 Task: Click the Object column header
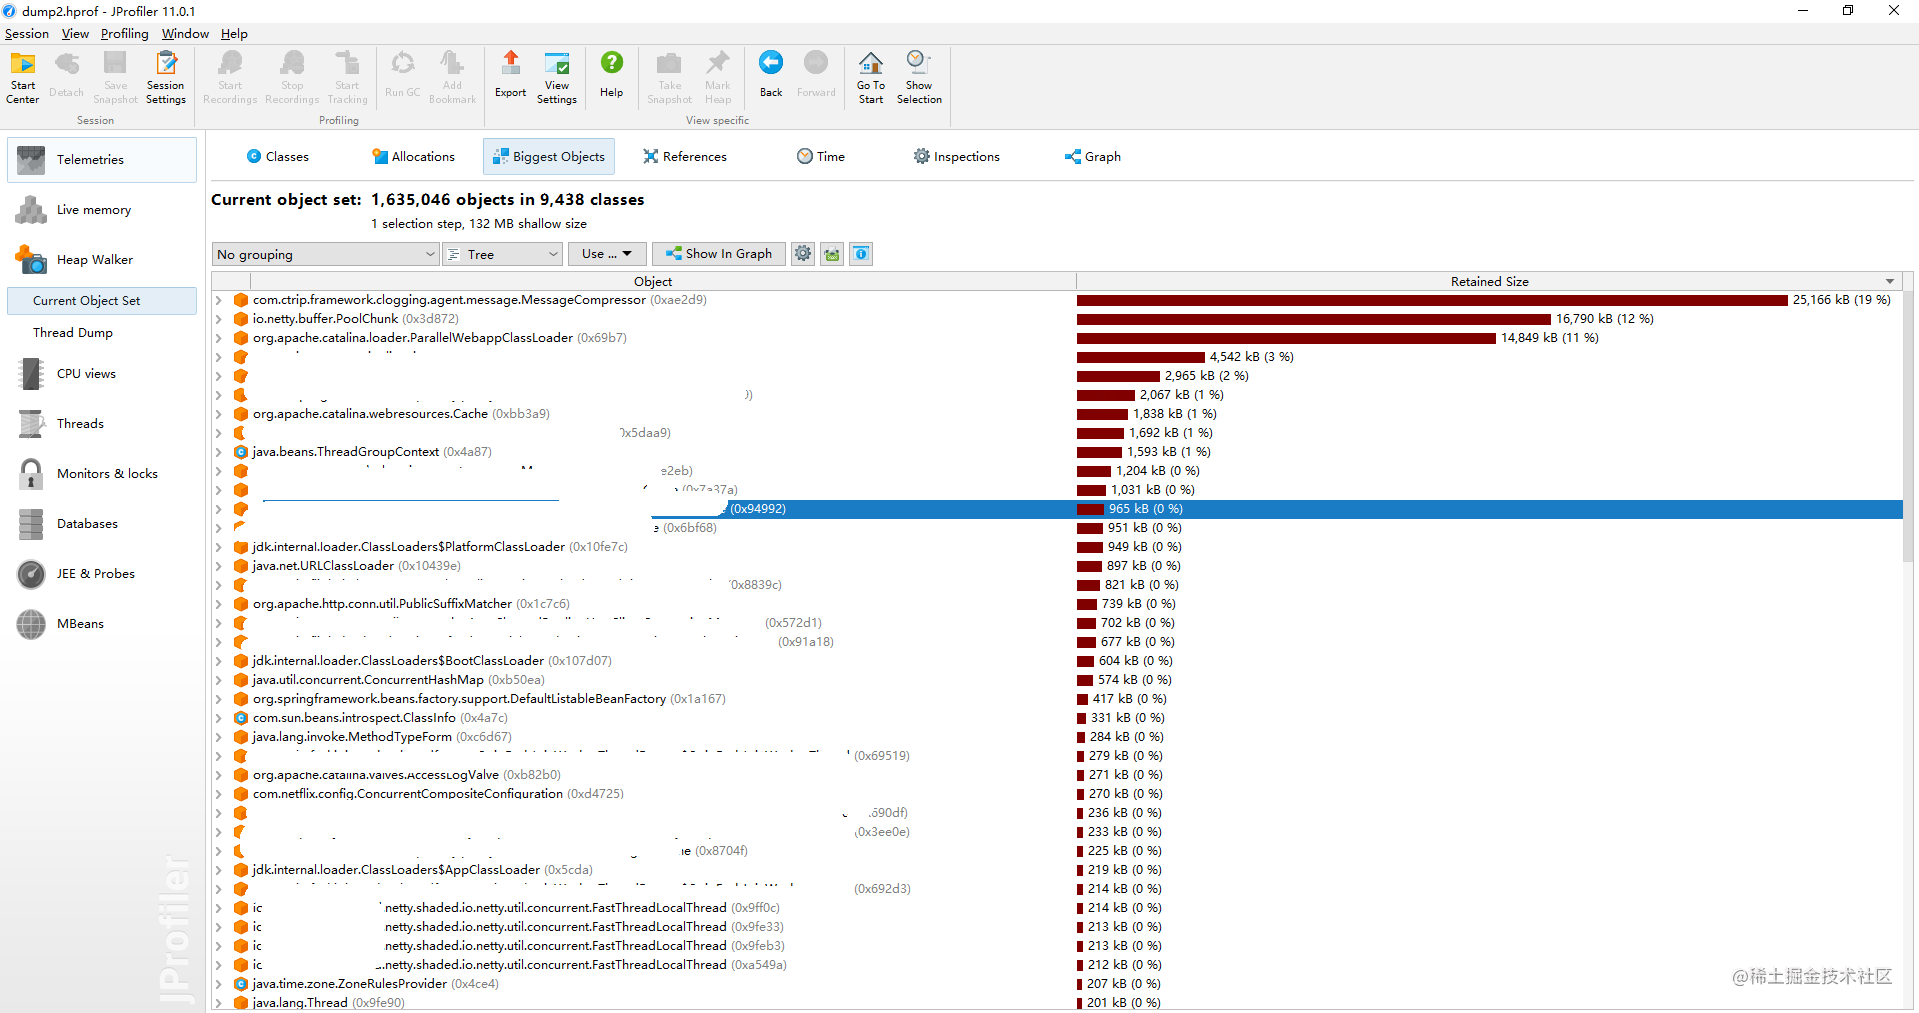pyautogui.click(x=652, y=281)
